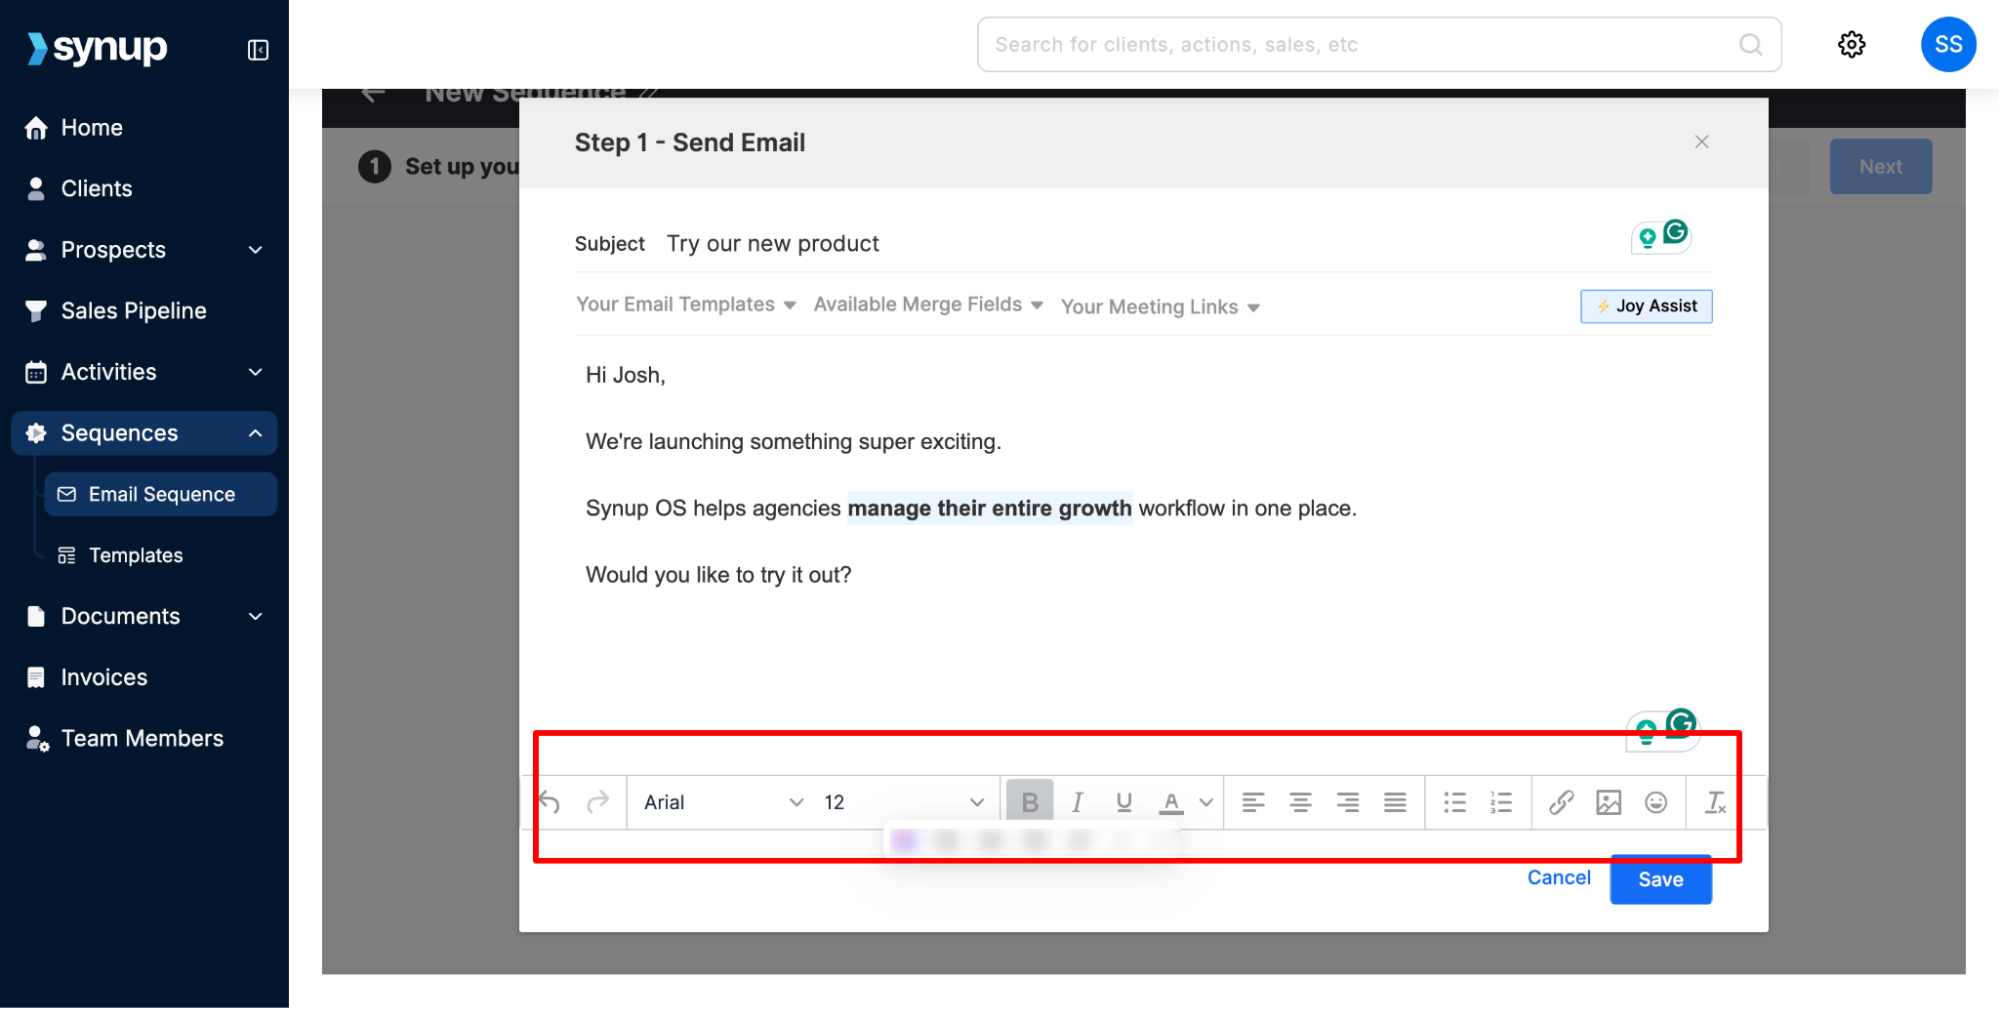
Task: Click the Activities calendar icon
Action: (36, 372)
